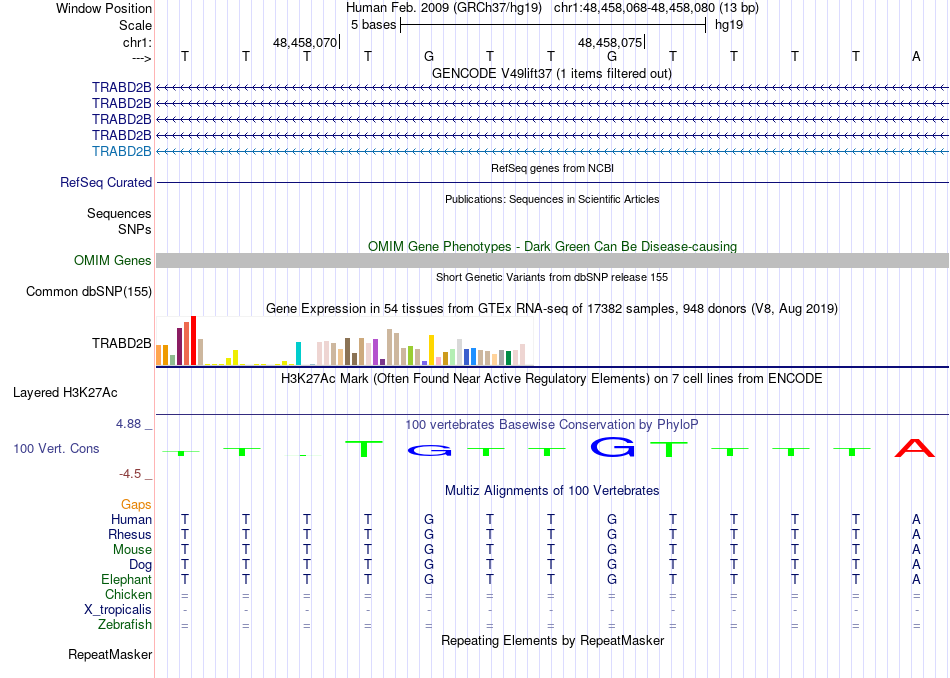Click Publications: Sequences in Scientific Articles title
Image resolution: width=950 pixels, height=678 pixels.
tap(552, 199)
